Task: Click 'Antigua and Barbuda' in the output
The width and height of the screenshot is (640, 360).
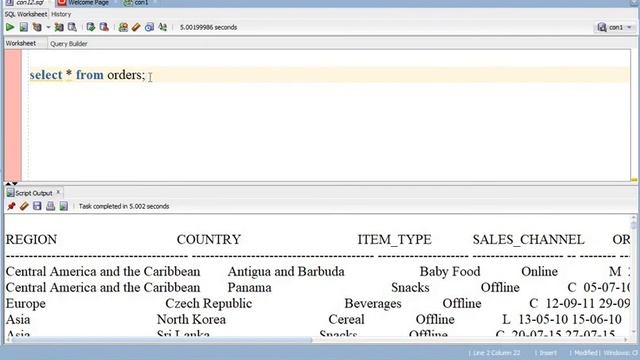Action: (x=286, y=272)
